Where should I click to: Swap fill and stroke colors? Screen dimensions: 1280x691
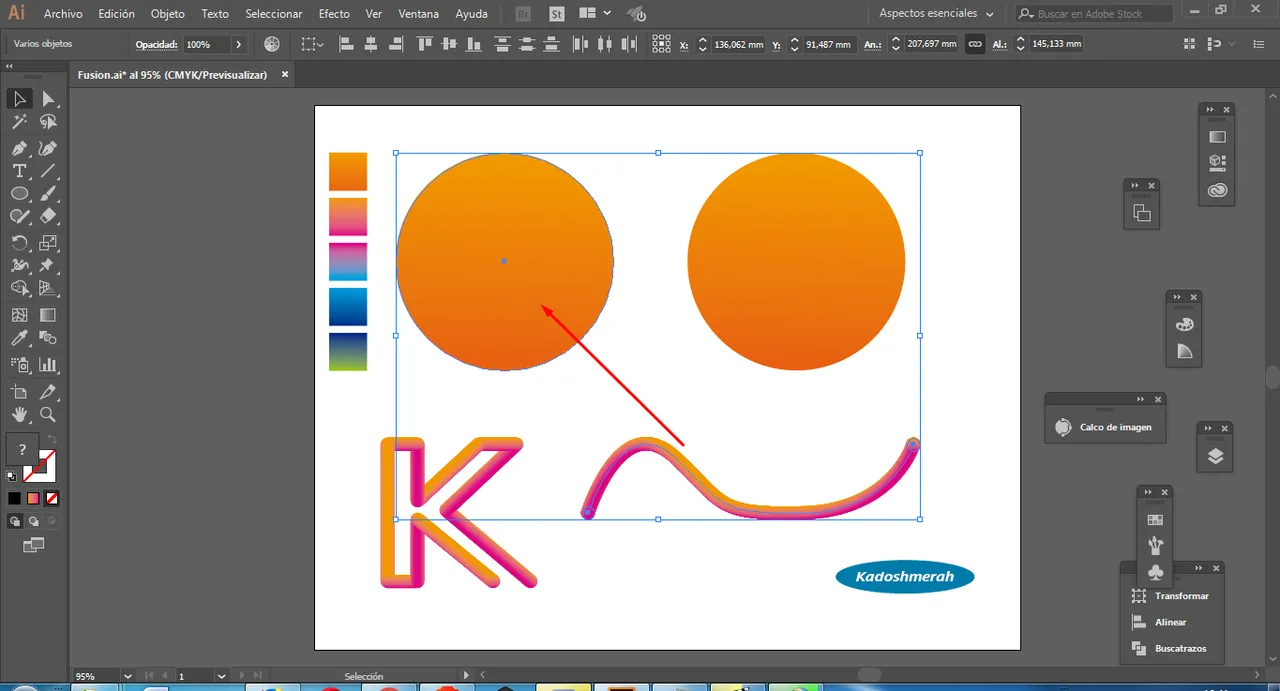tap(52, 439)
